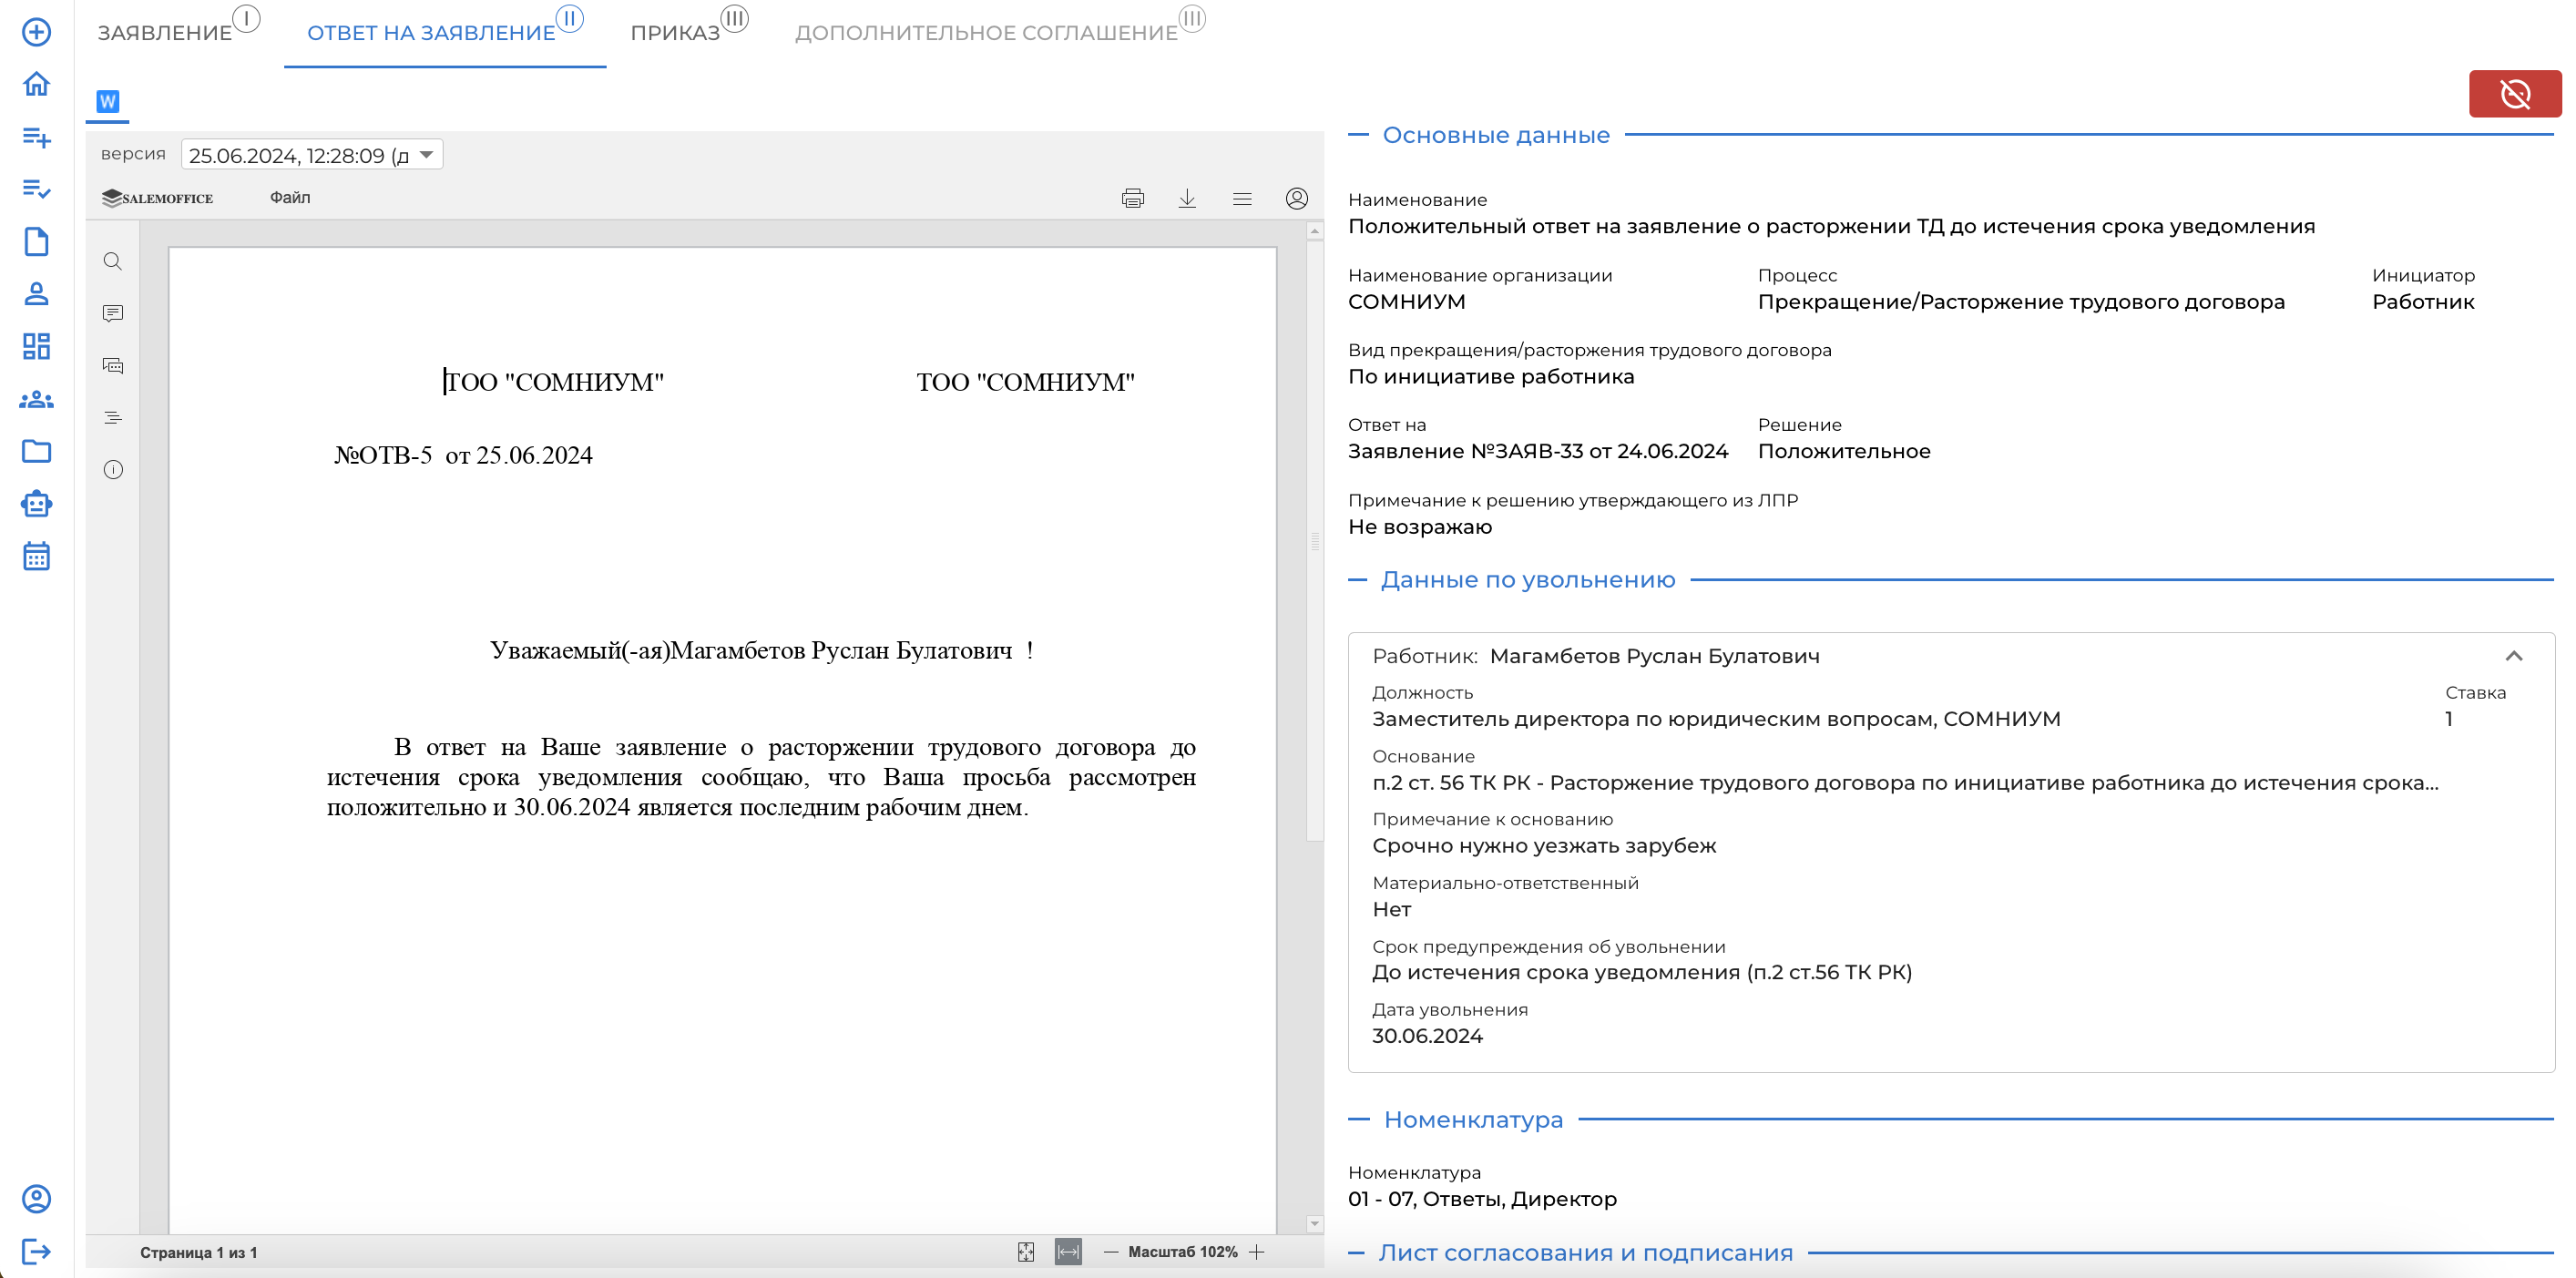Click the document vertical scrollbar
The image size is (2576, 1278).
click(1314, 540)
